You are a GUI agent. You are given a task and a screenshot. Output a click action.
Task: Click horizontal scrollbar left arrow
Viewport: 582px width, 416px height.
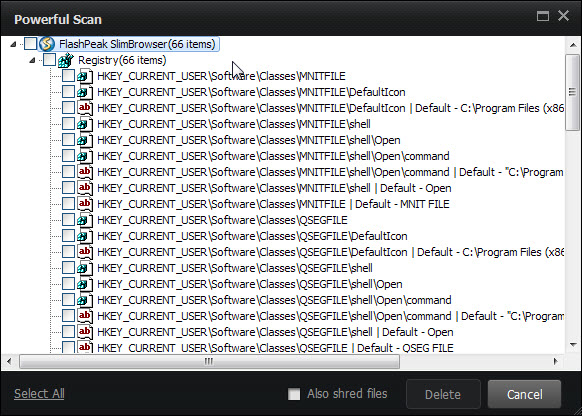pyautogui.click(x=9, y=361)
